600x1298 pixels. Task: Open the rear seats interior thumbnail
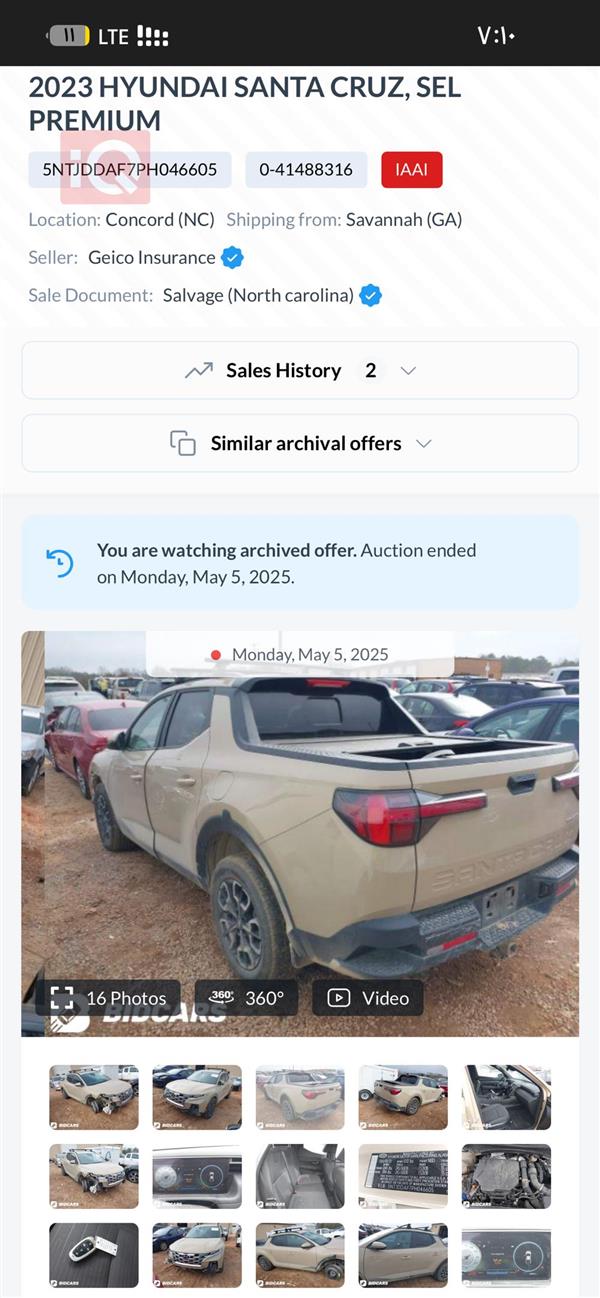click(x=300, y=1176)
